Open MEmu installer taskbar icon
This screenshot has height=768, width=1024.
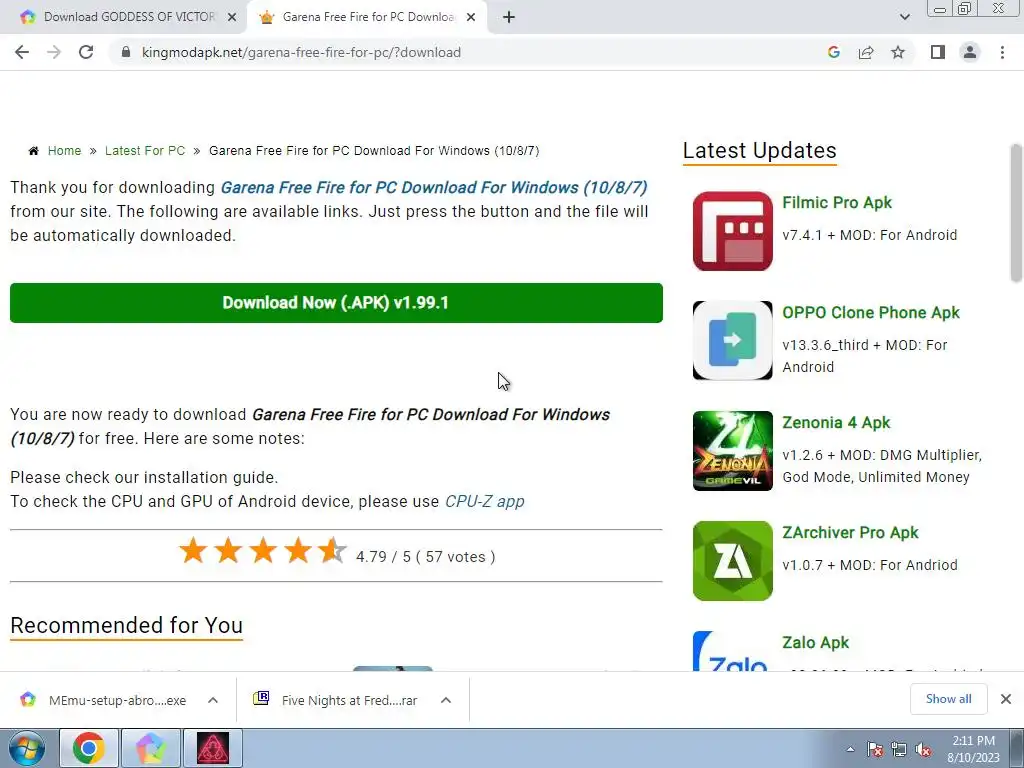150,748
